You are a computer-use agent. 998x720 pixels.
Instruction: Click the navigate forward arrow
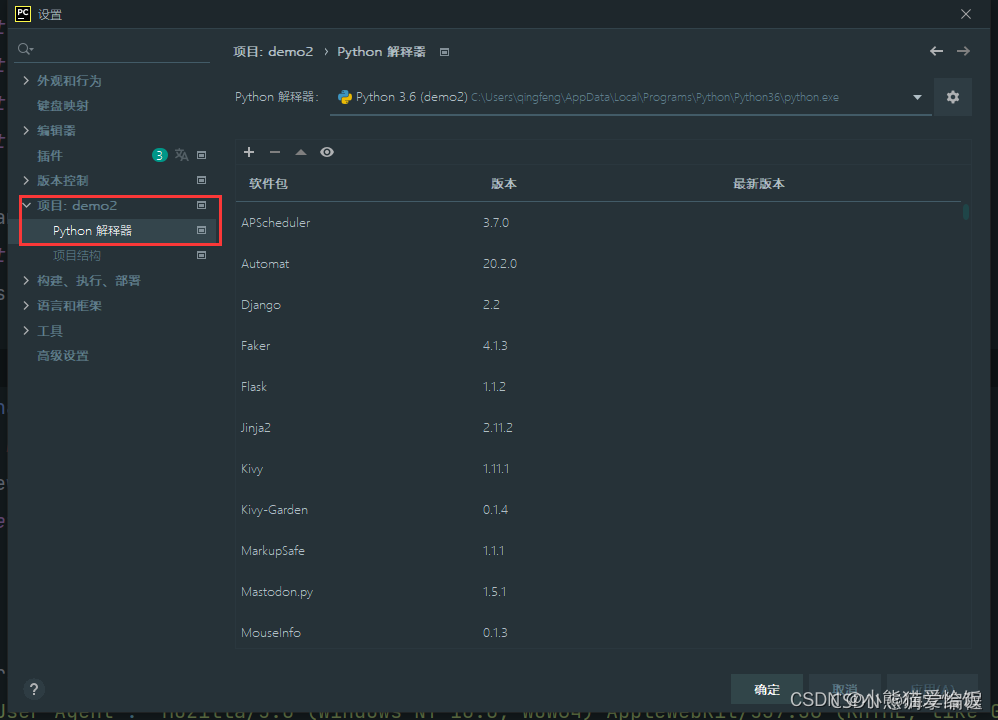point(964,51)
